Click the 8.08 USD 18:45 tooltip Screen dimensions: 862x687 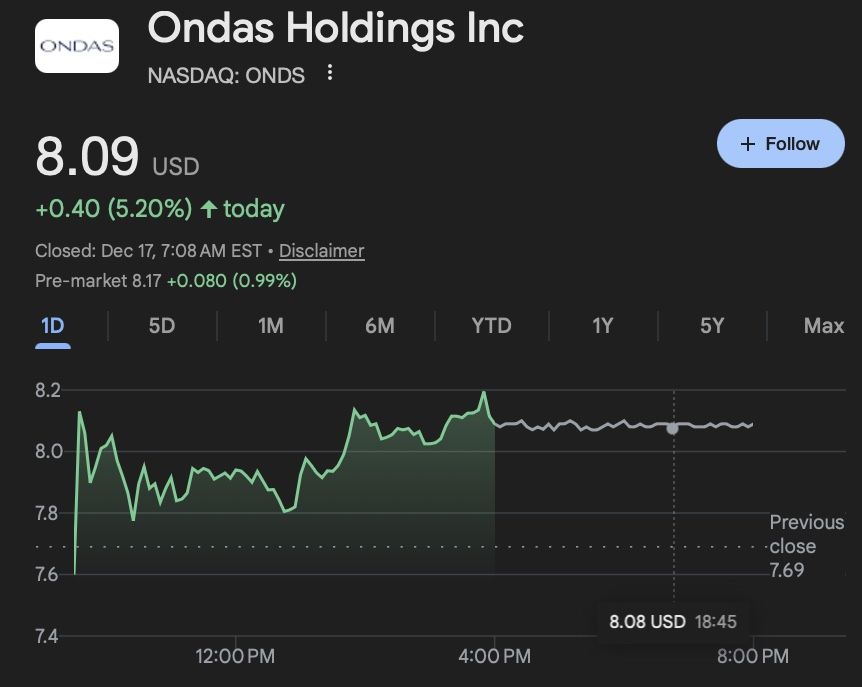(673, 622)
